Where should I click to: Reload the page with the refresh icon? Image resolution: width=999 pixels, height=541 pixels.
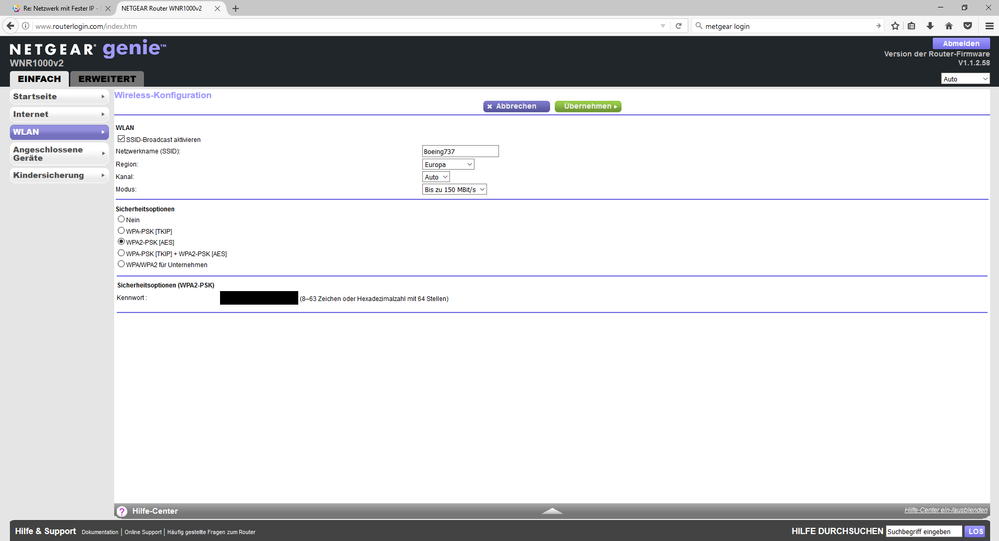coord(679,26)
